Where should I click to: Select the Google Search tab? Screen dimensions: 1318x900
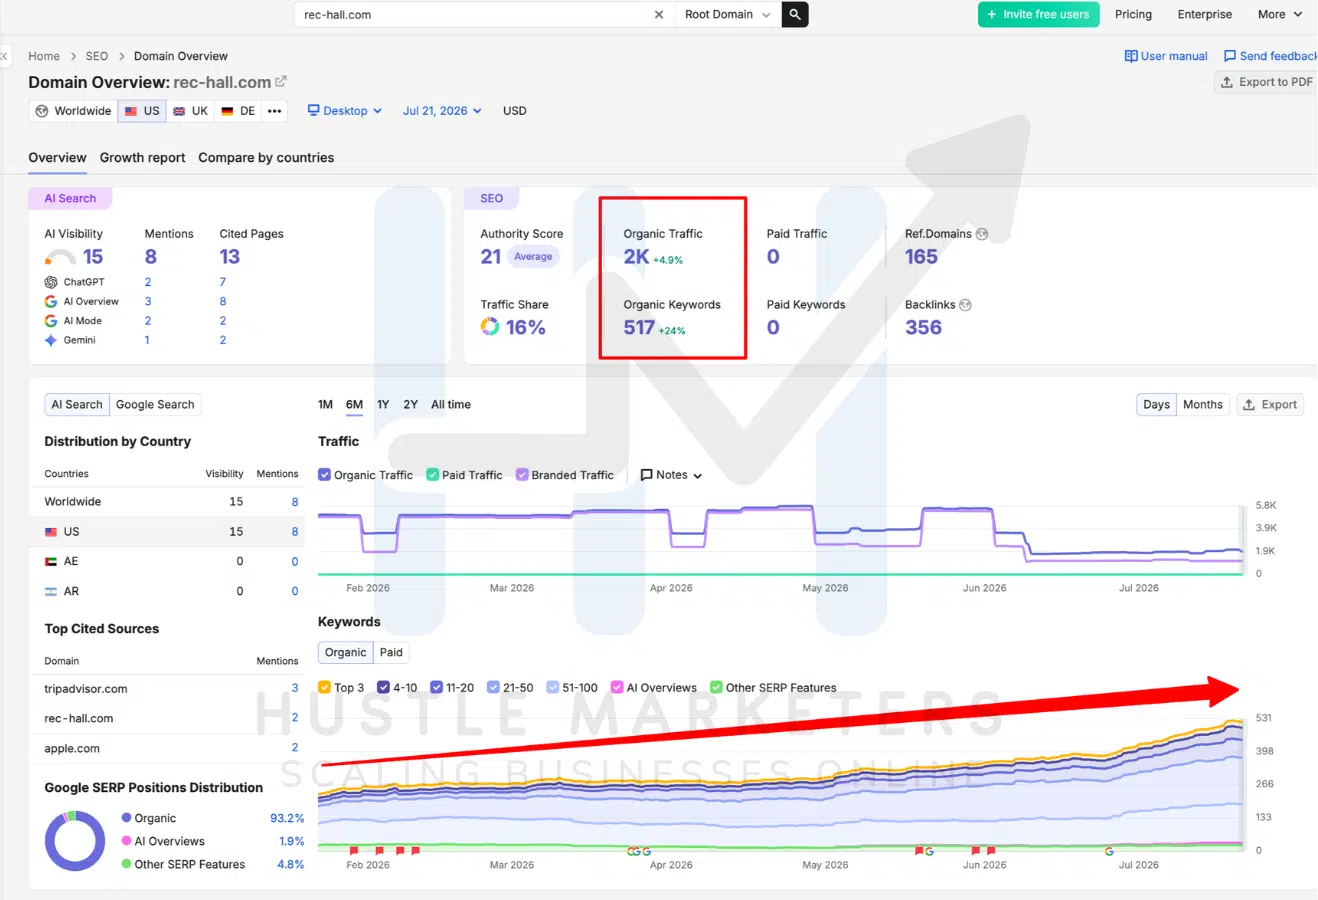[155, 405]
